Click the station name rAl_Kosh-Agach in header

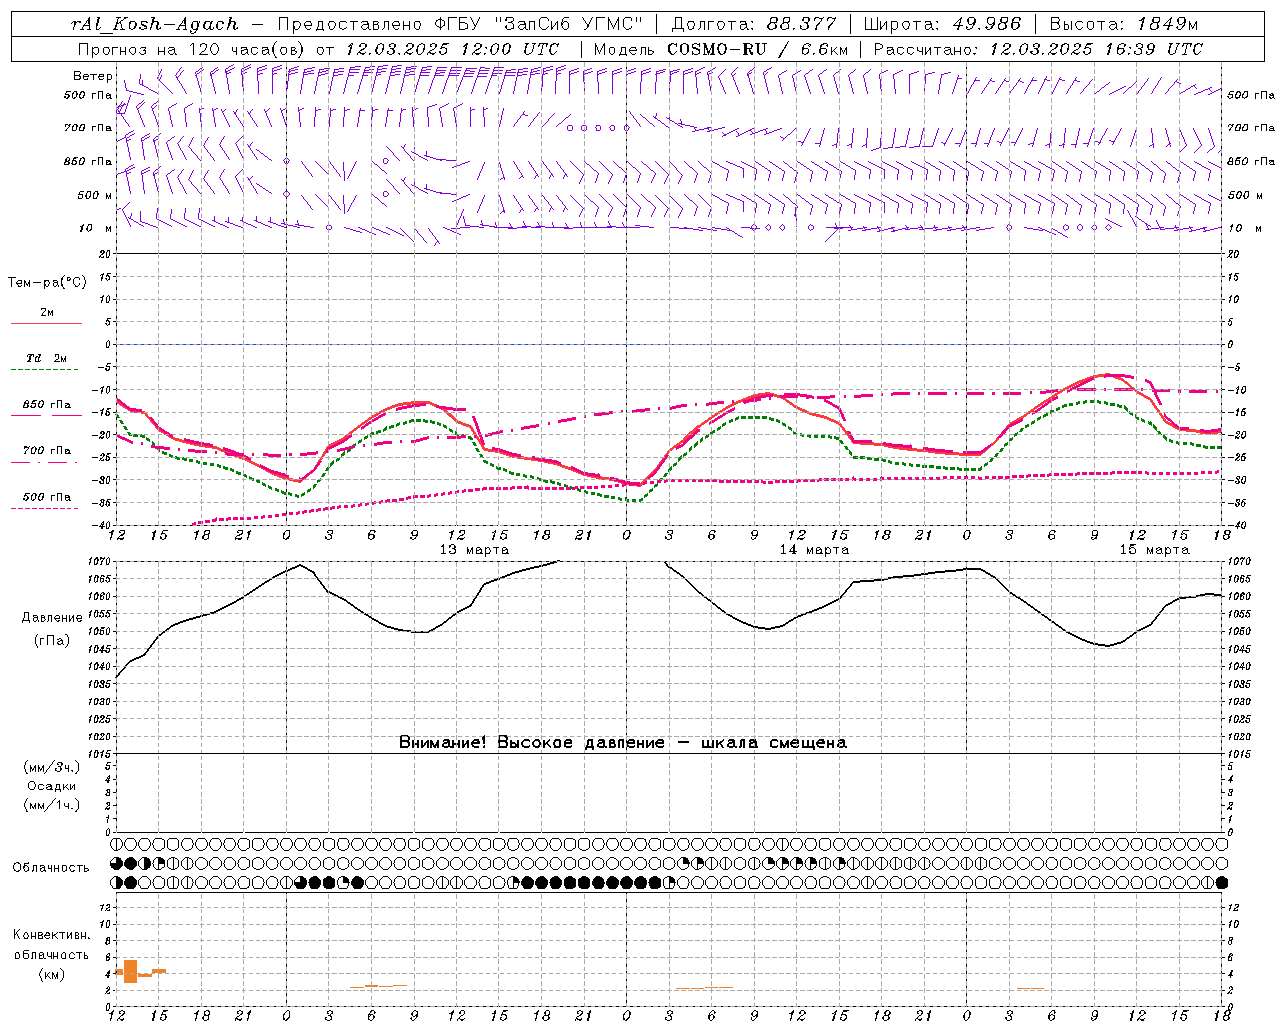pyautogui.click(x=155, y=24)
